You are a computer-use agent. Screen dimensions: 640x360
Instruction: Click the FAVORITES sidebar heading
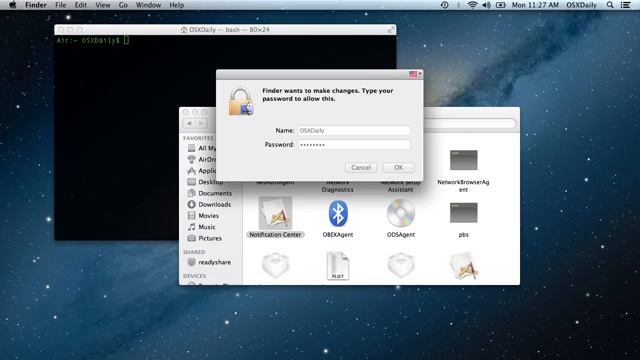pos(198,138)
